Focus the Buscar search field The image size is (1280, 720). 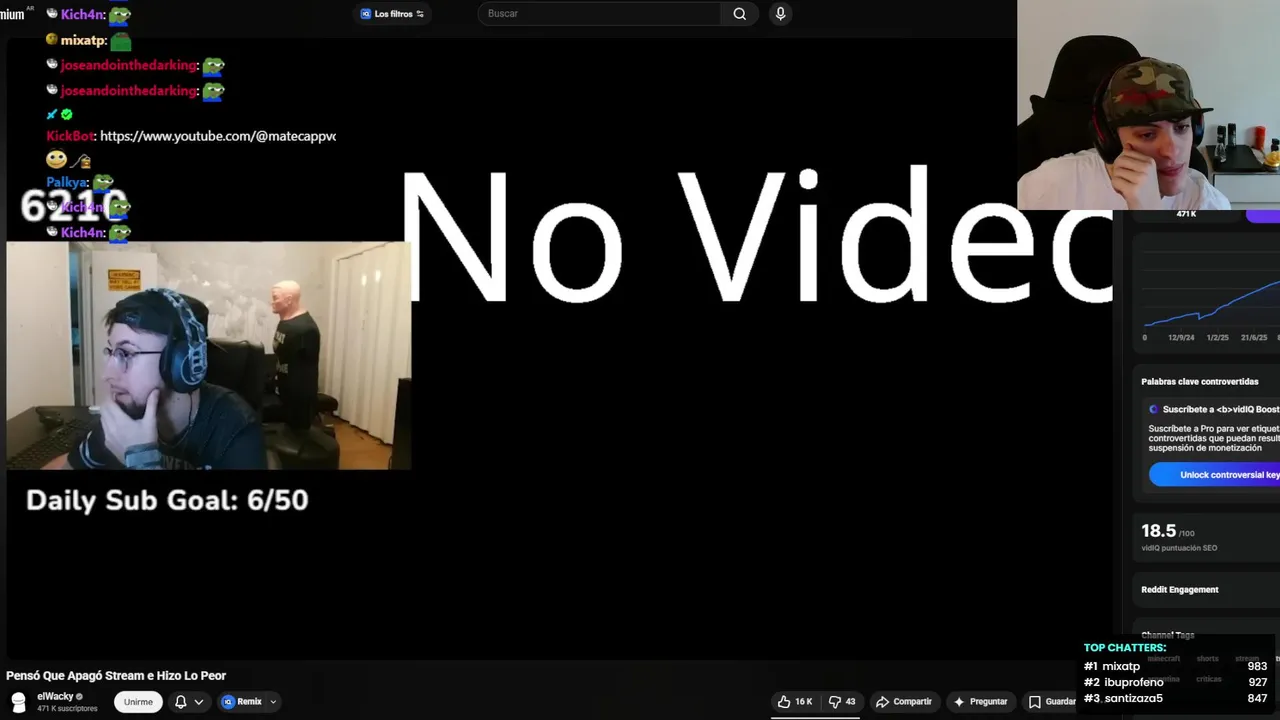point(600,14)
